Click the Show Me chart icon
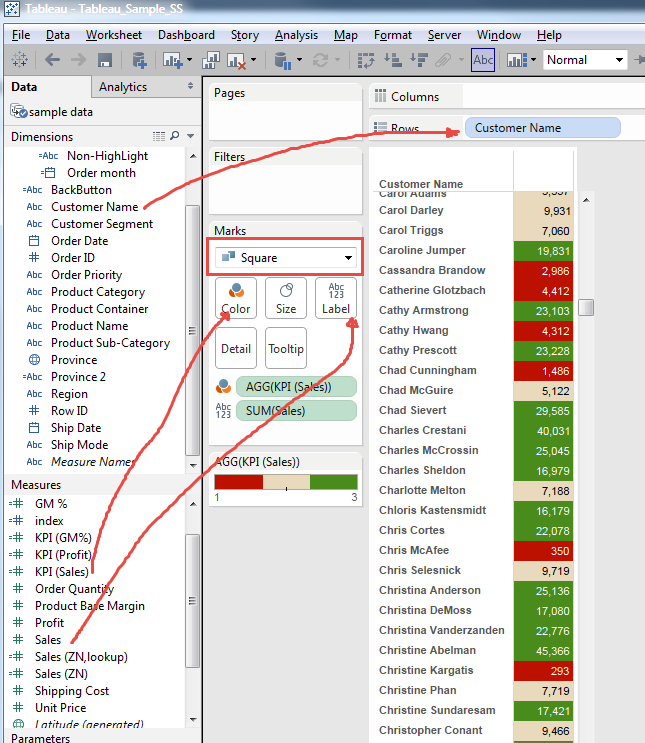645x743 pixels. [516, 60]
